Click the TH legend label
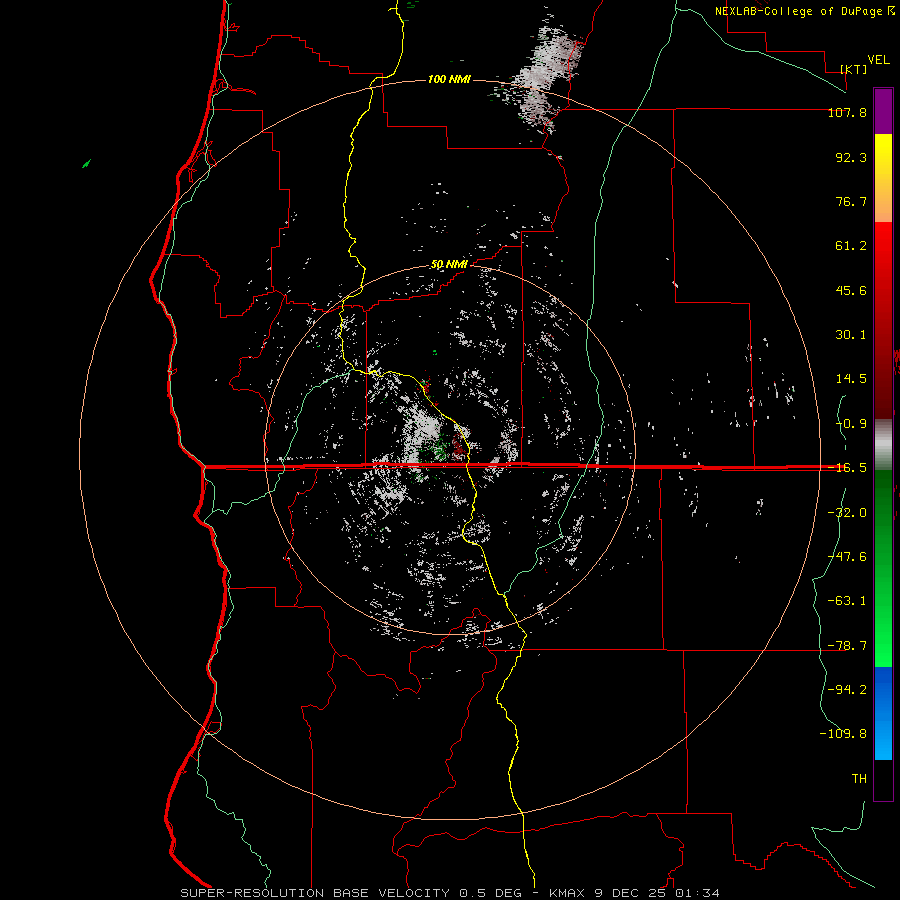 859,779
